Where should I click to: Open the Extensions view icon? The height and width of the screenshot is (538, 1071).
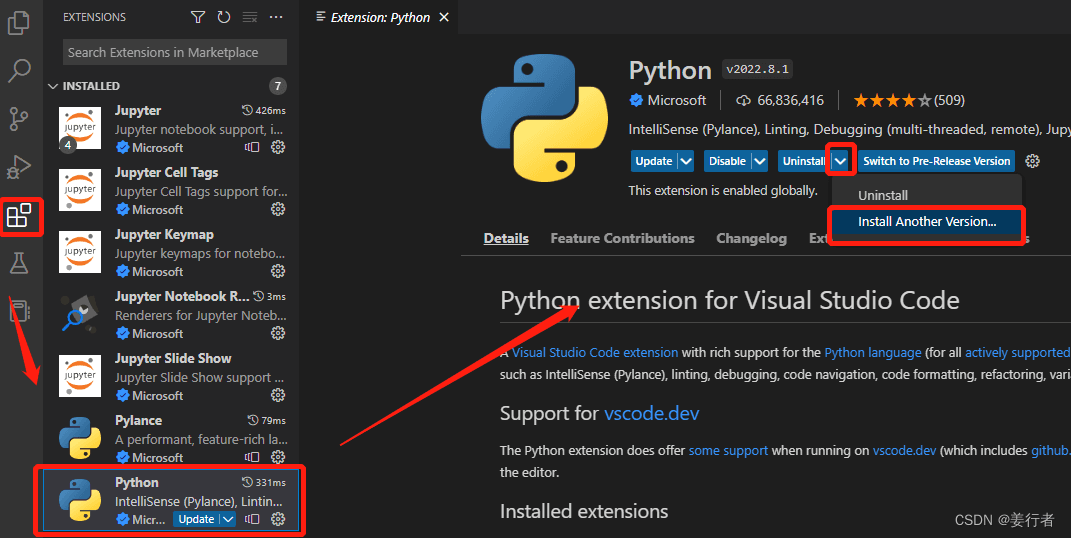pos(19,216)
